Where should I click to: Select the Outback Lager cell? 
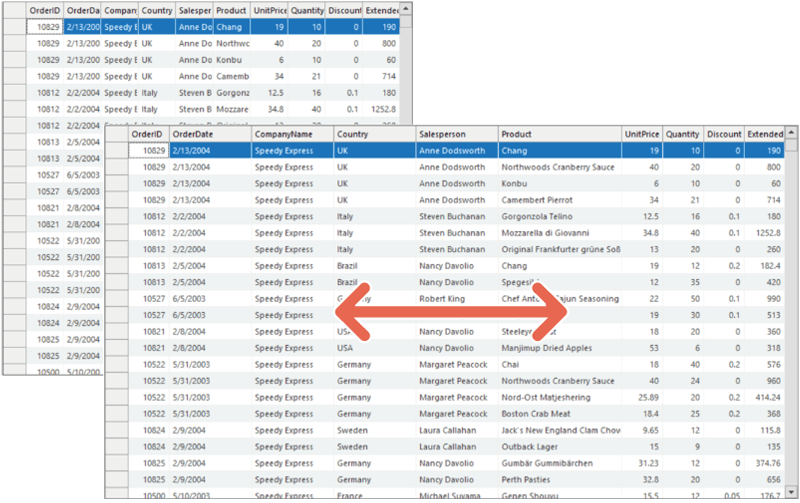click(560, 447)
